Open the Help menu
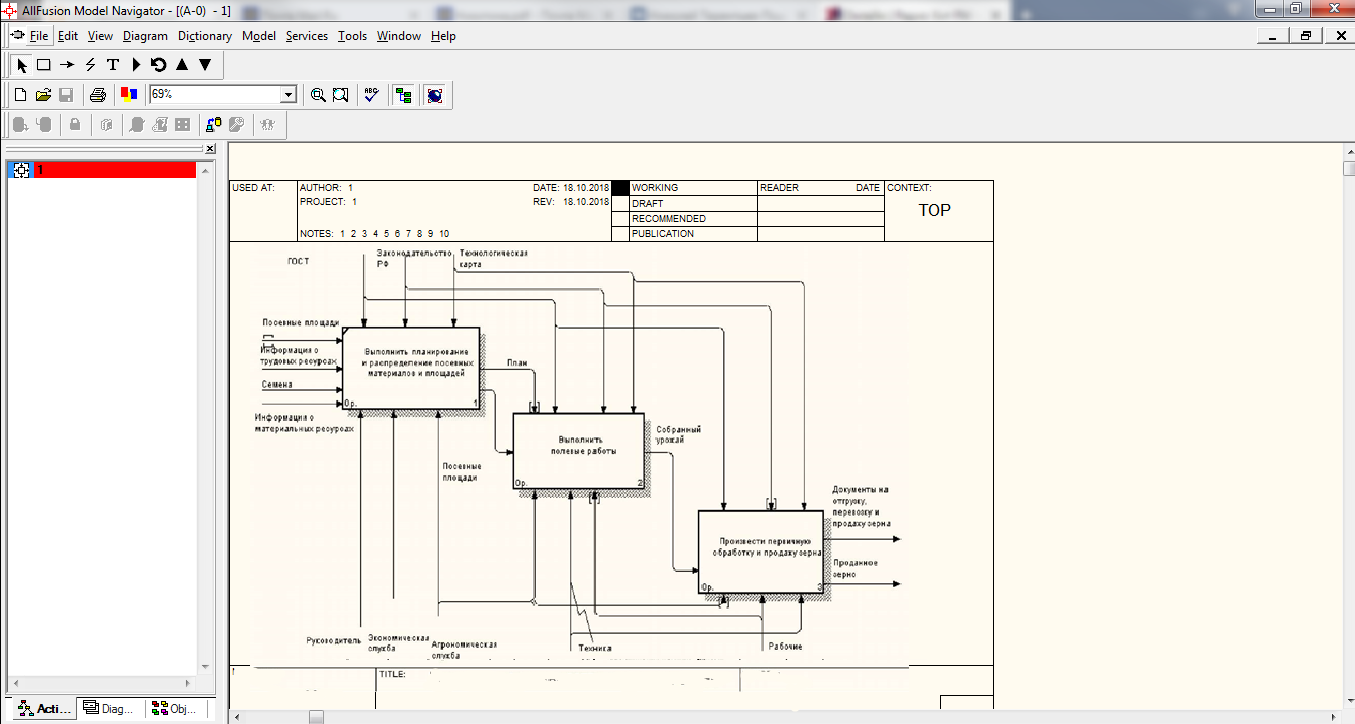1355x724 pixels. tap(444, 36)
